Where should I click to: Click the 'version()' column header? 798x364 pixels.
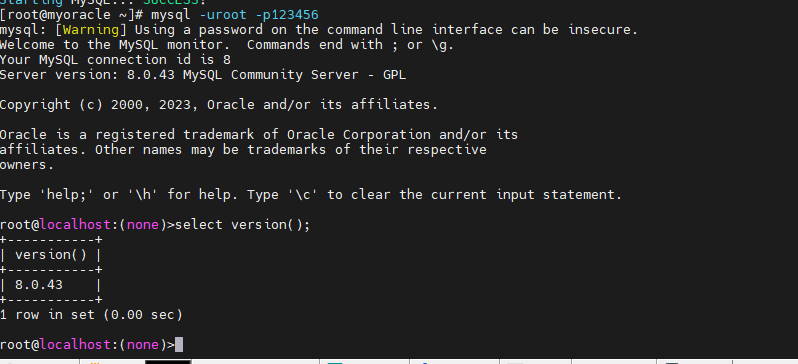point(50,255)
